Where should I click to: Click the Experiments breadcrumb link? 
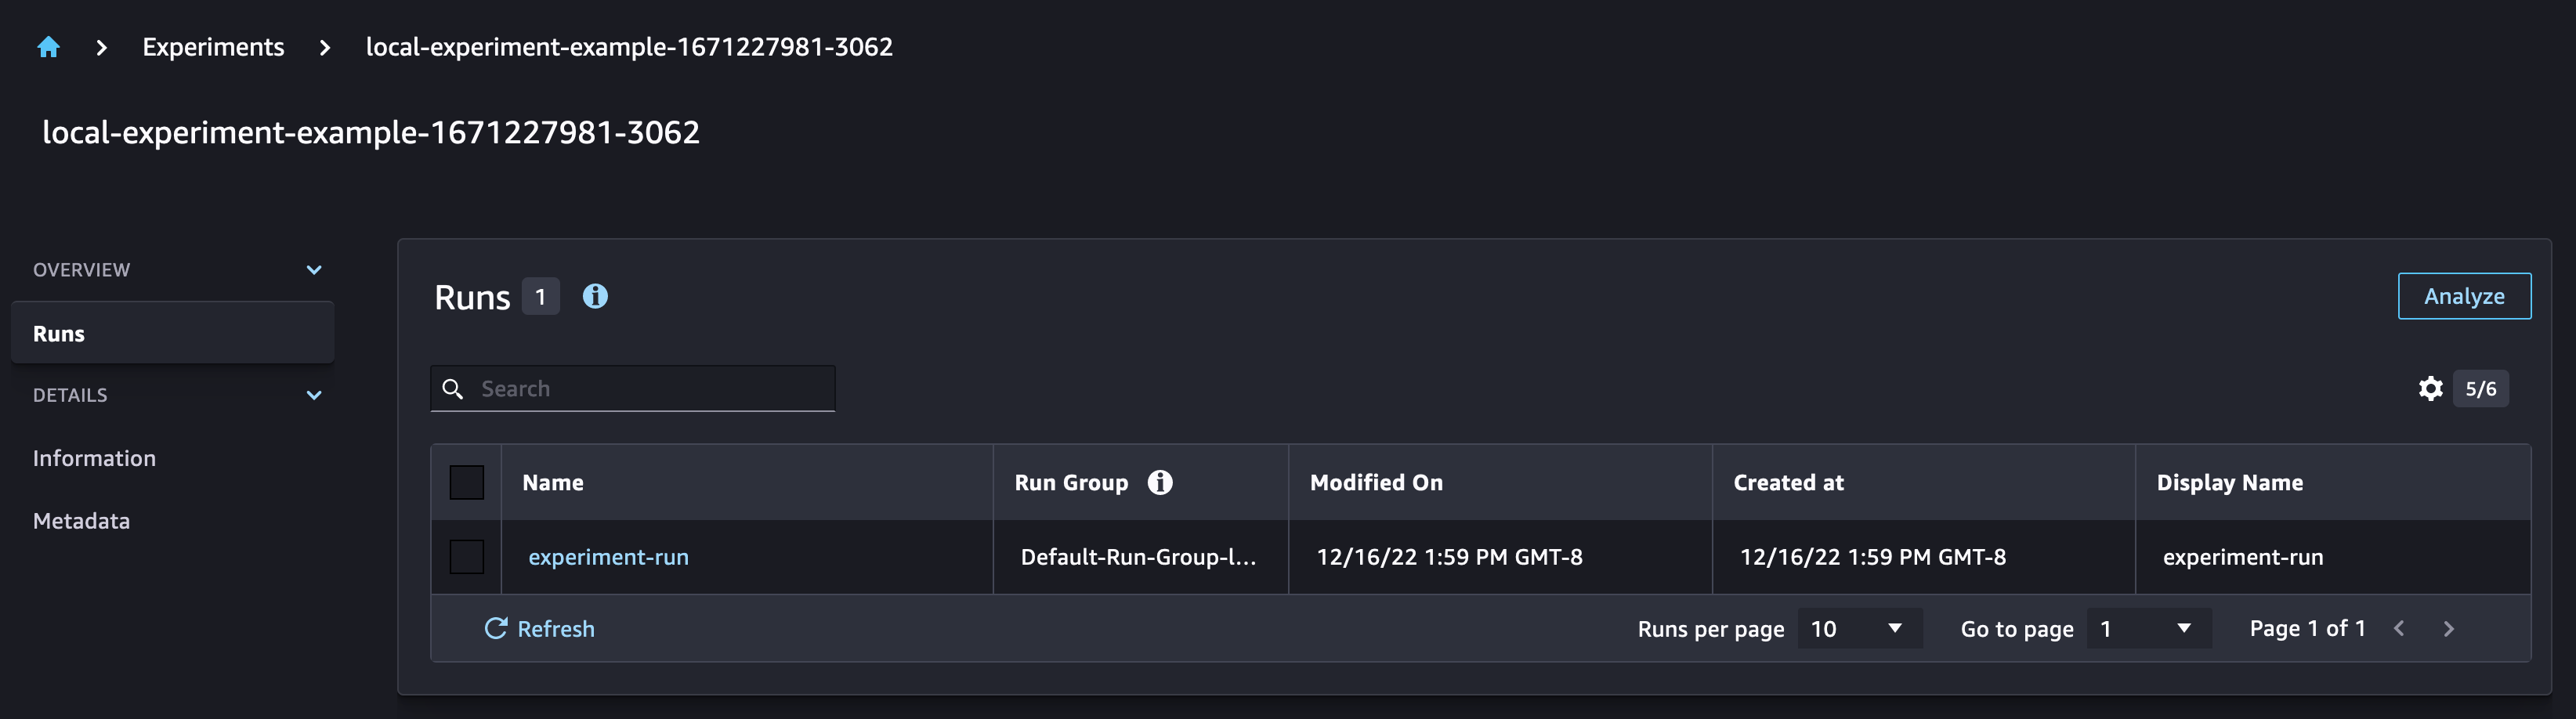pyautogui.click(x=213, y=47)
